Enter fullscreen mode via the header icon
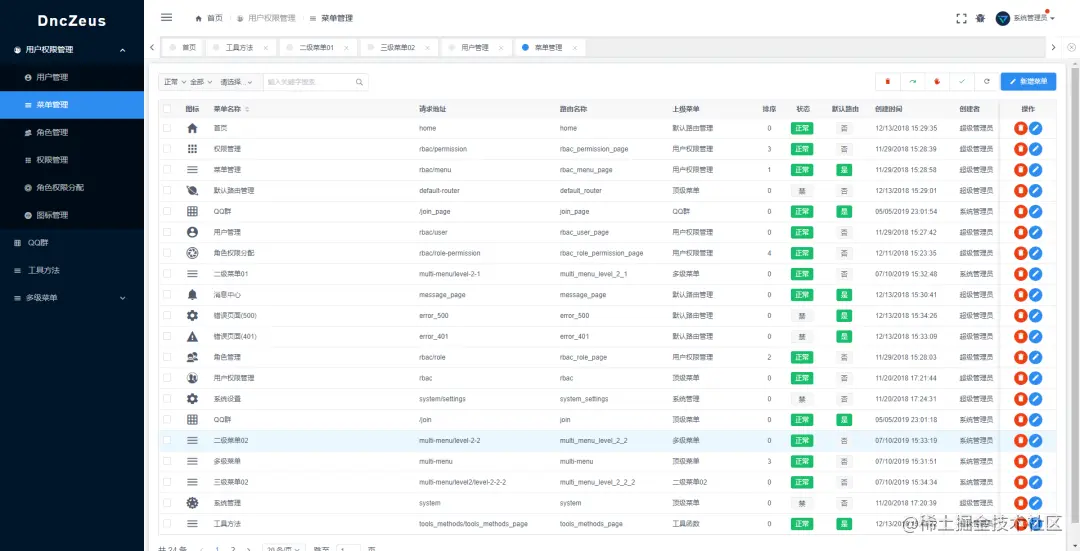Screen dimensions: 1080x551 coord(961,19)
